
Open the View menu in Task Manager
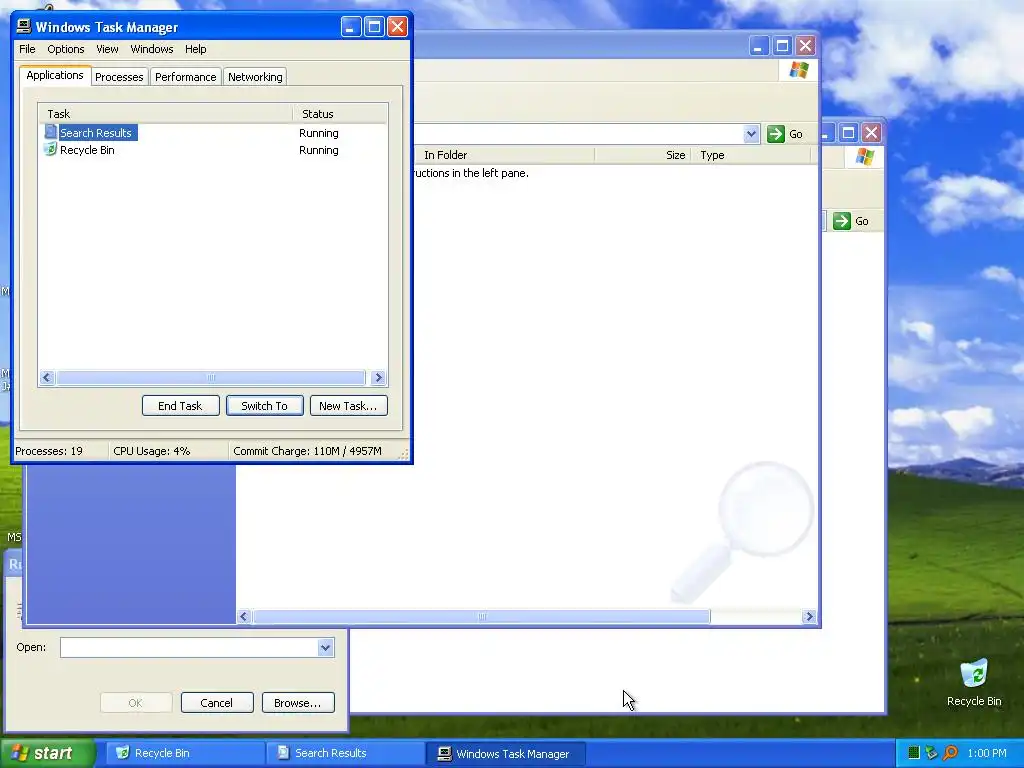pos(107,49)
